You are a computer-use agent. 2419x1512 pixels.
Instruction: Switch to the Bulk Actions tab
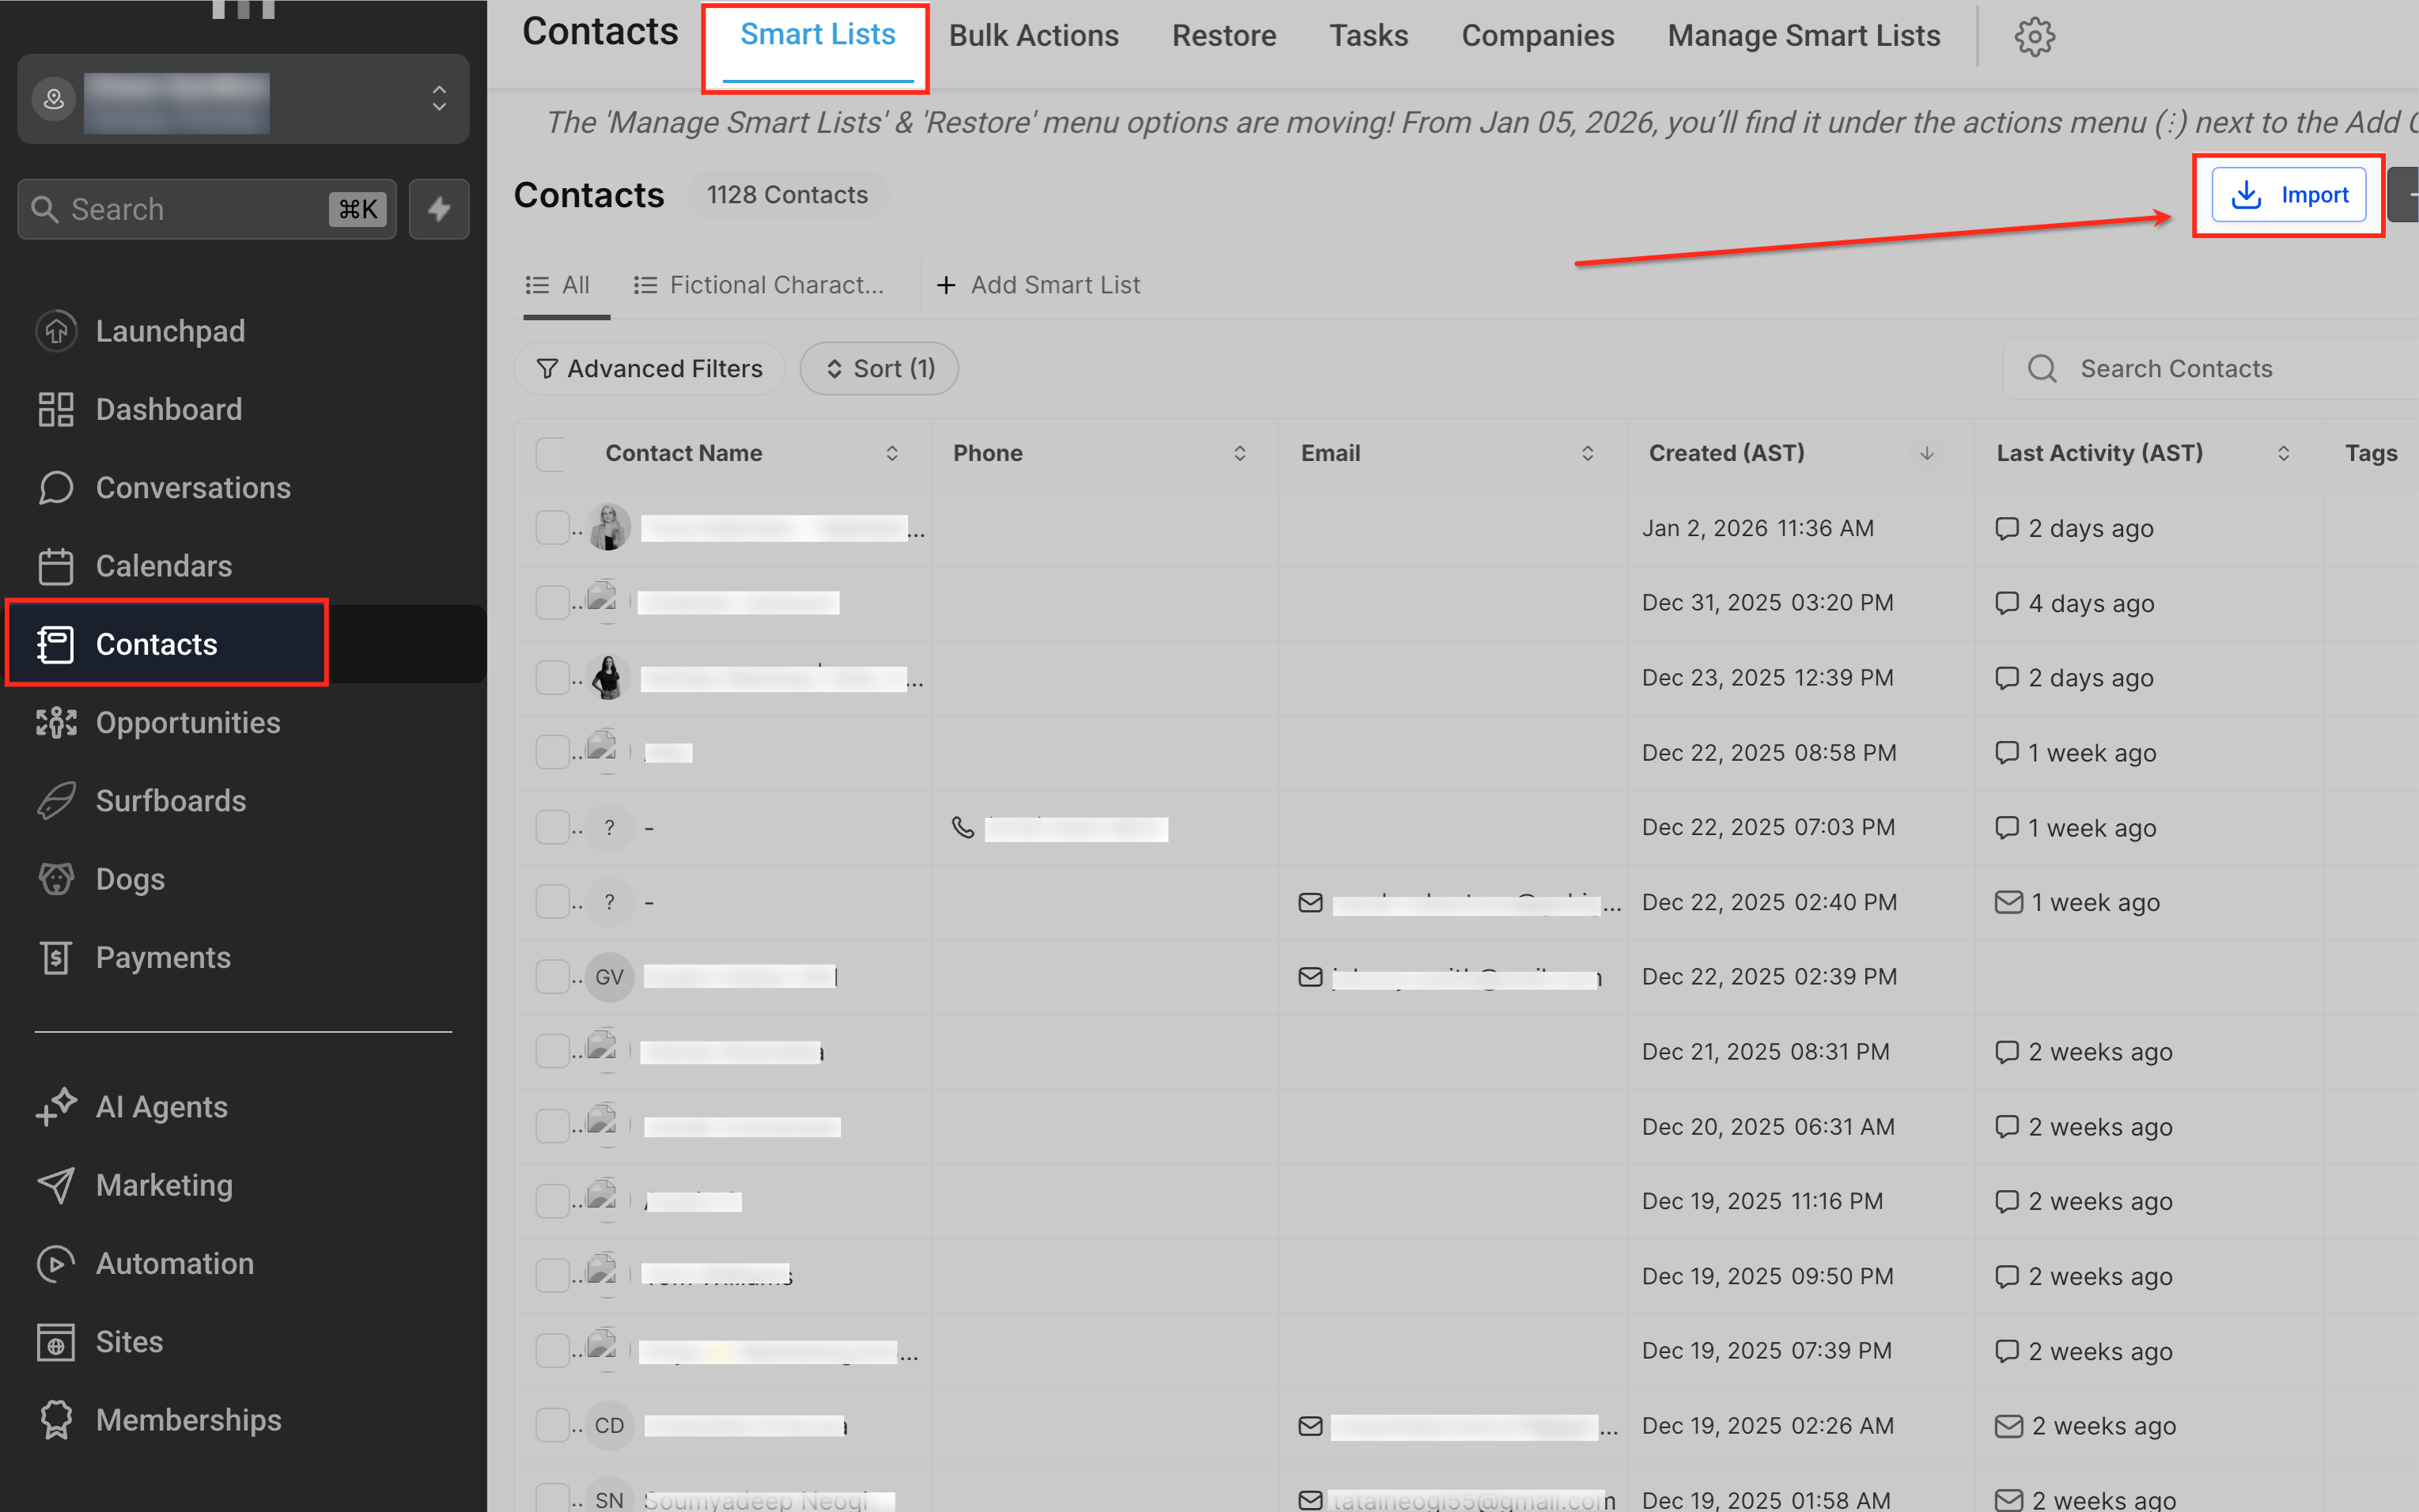point(1033,36)
